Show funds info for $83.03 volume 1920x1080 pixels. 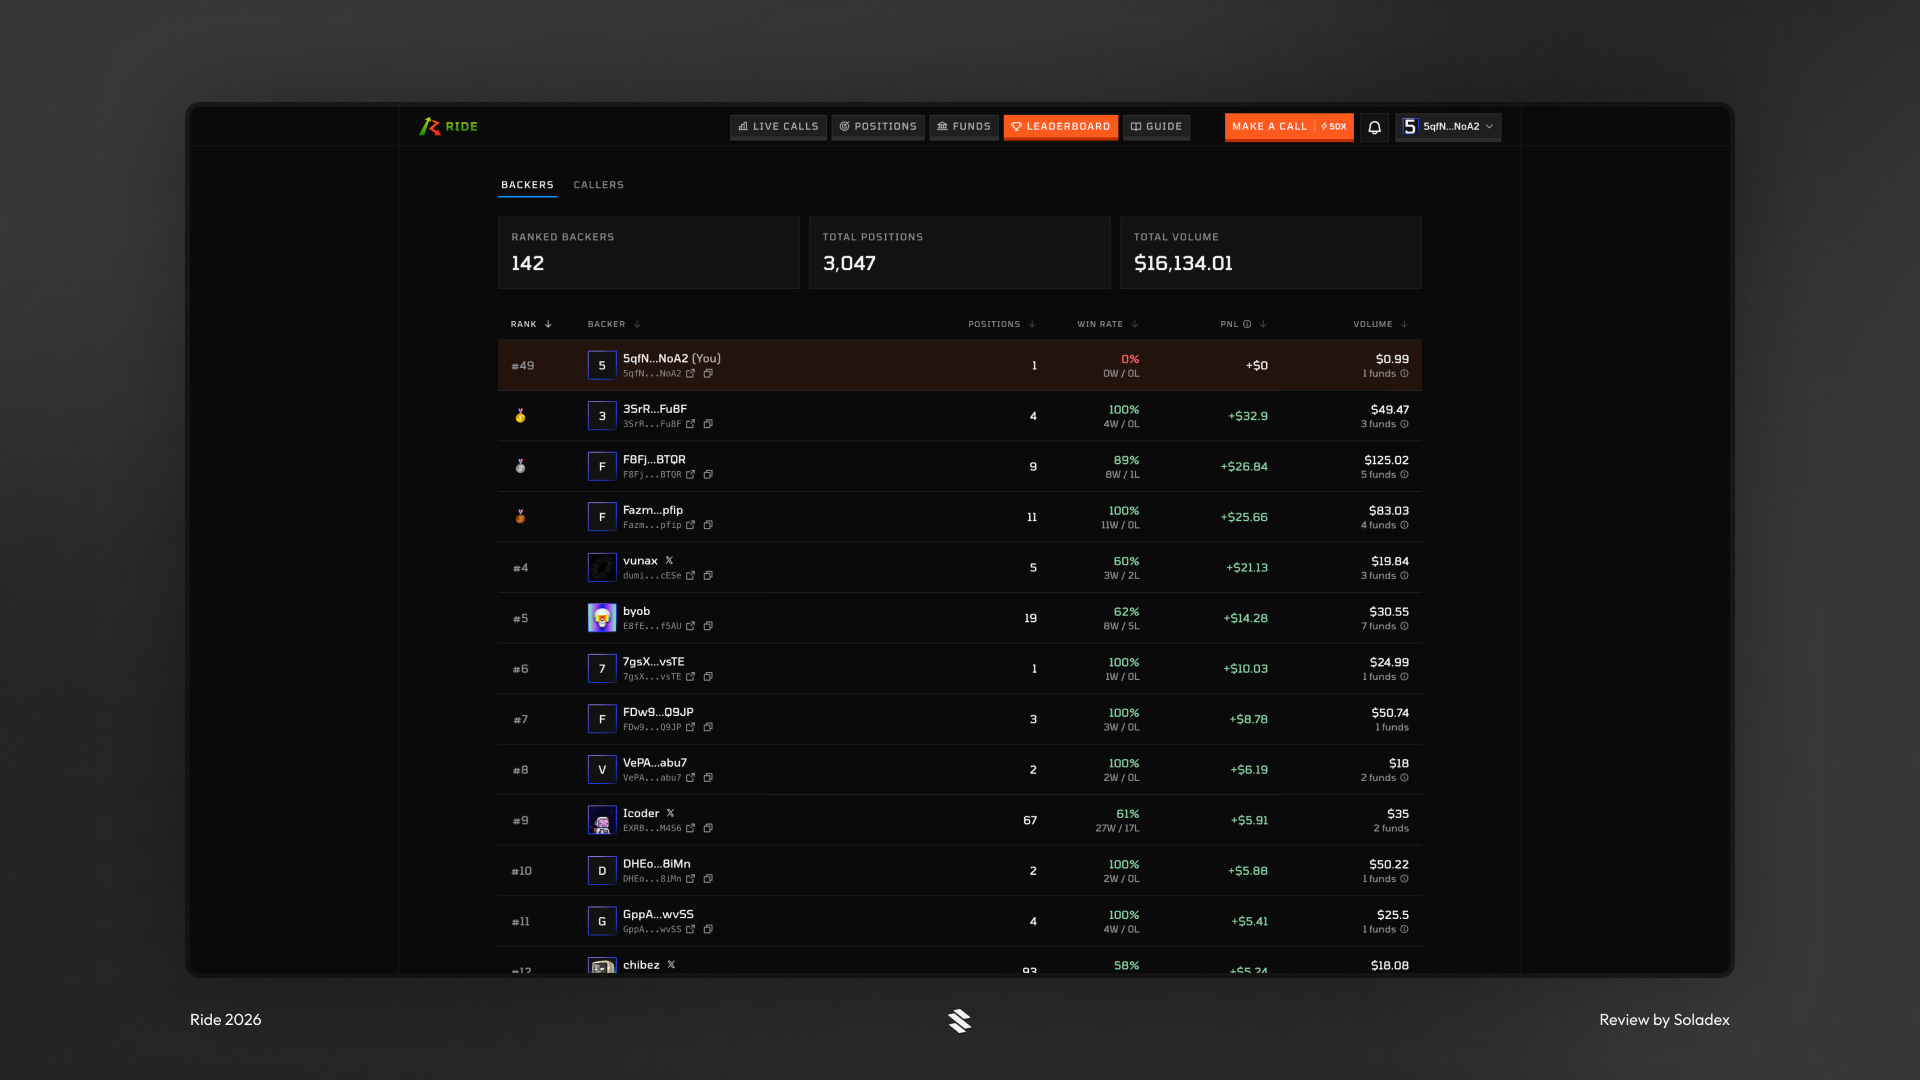[x=1404, y=525]
